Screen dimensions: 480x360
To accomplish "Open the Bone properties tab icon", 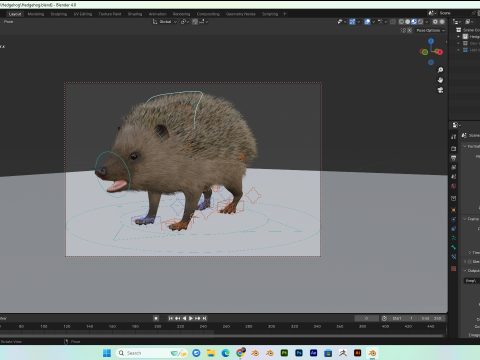I will click(x=454, y=247).
